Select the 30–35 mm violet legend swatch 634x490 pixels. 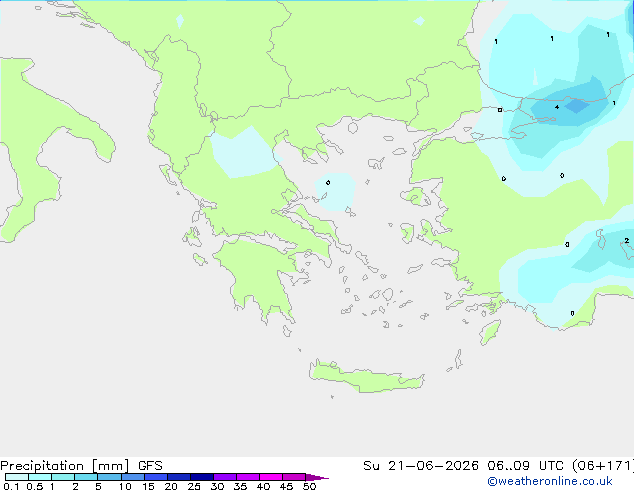(225, 477)
